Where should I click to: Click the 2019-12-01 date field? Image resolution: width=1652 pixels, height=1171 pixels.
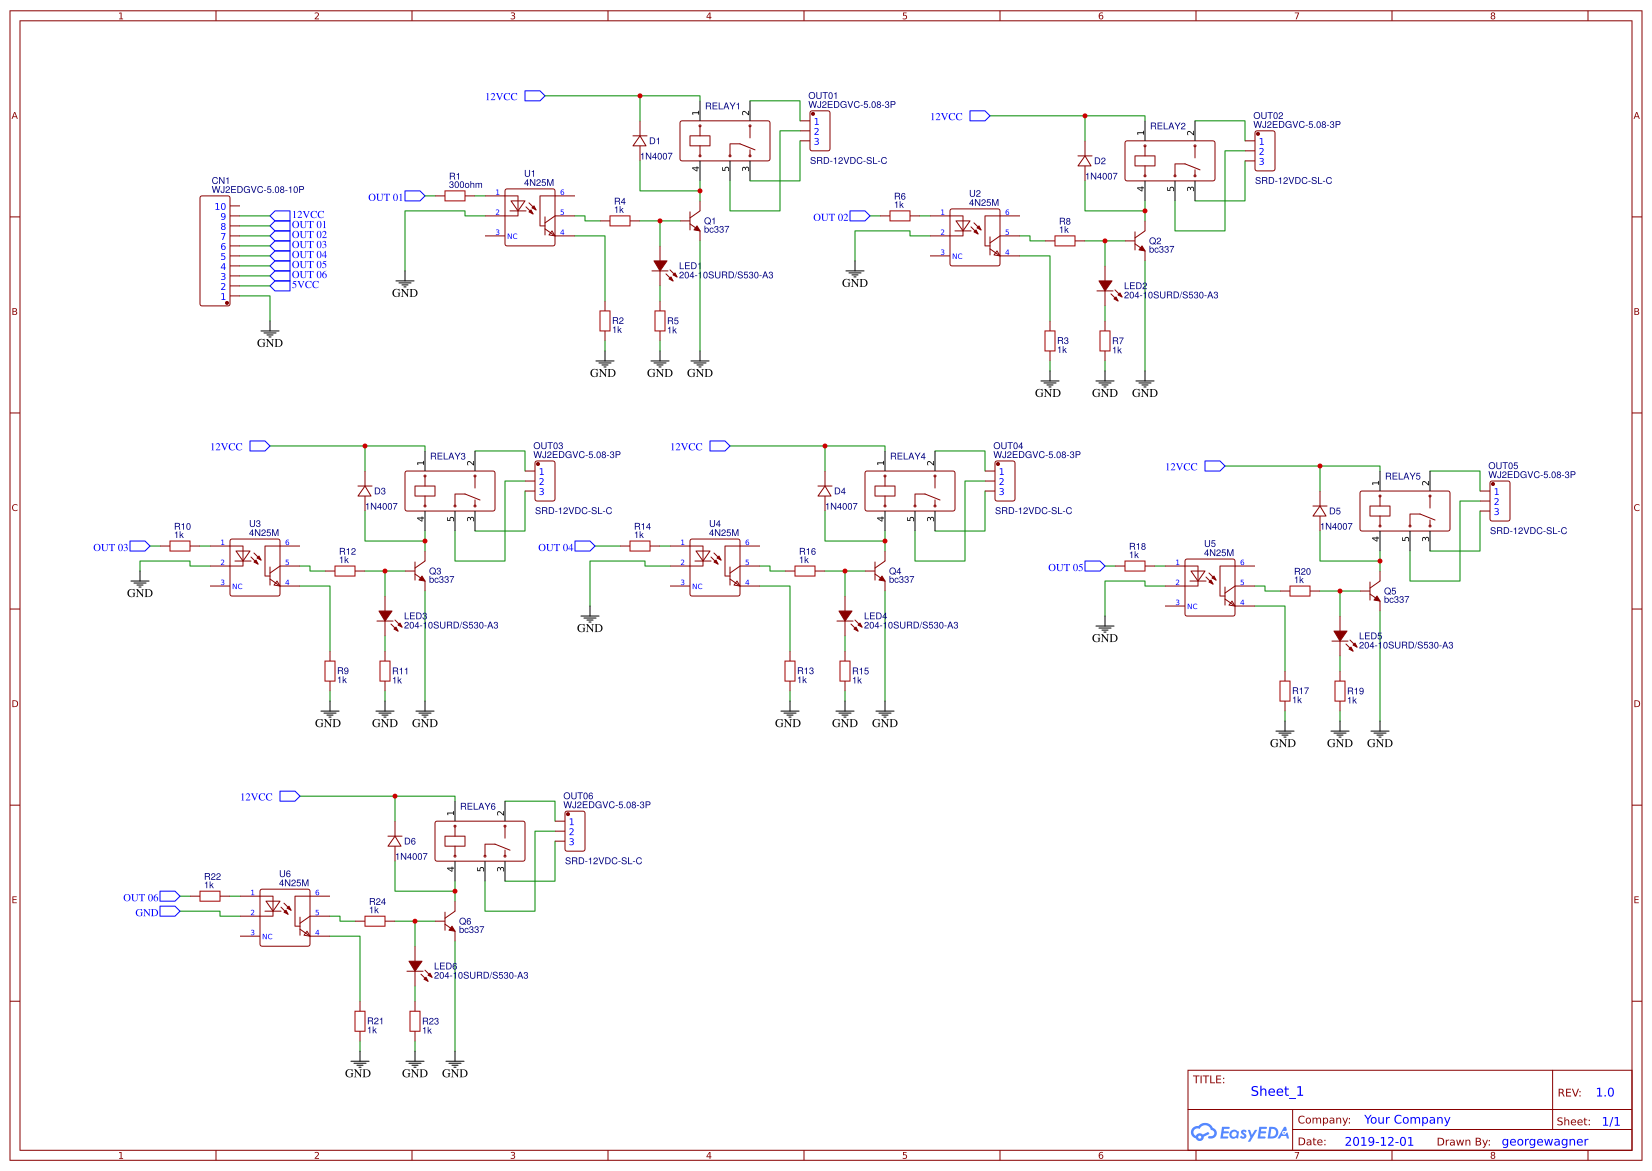pos(1381,1140)
